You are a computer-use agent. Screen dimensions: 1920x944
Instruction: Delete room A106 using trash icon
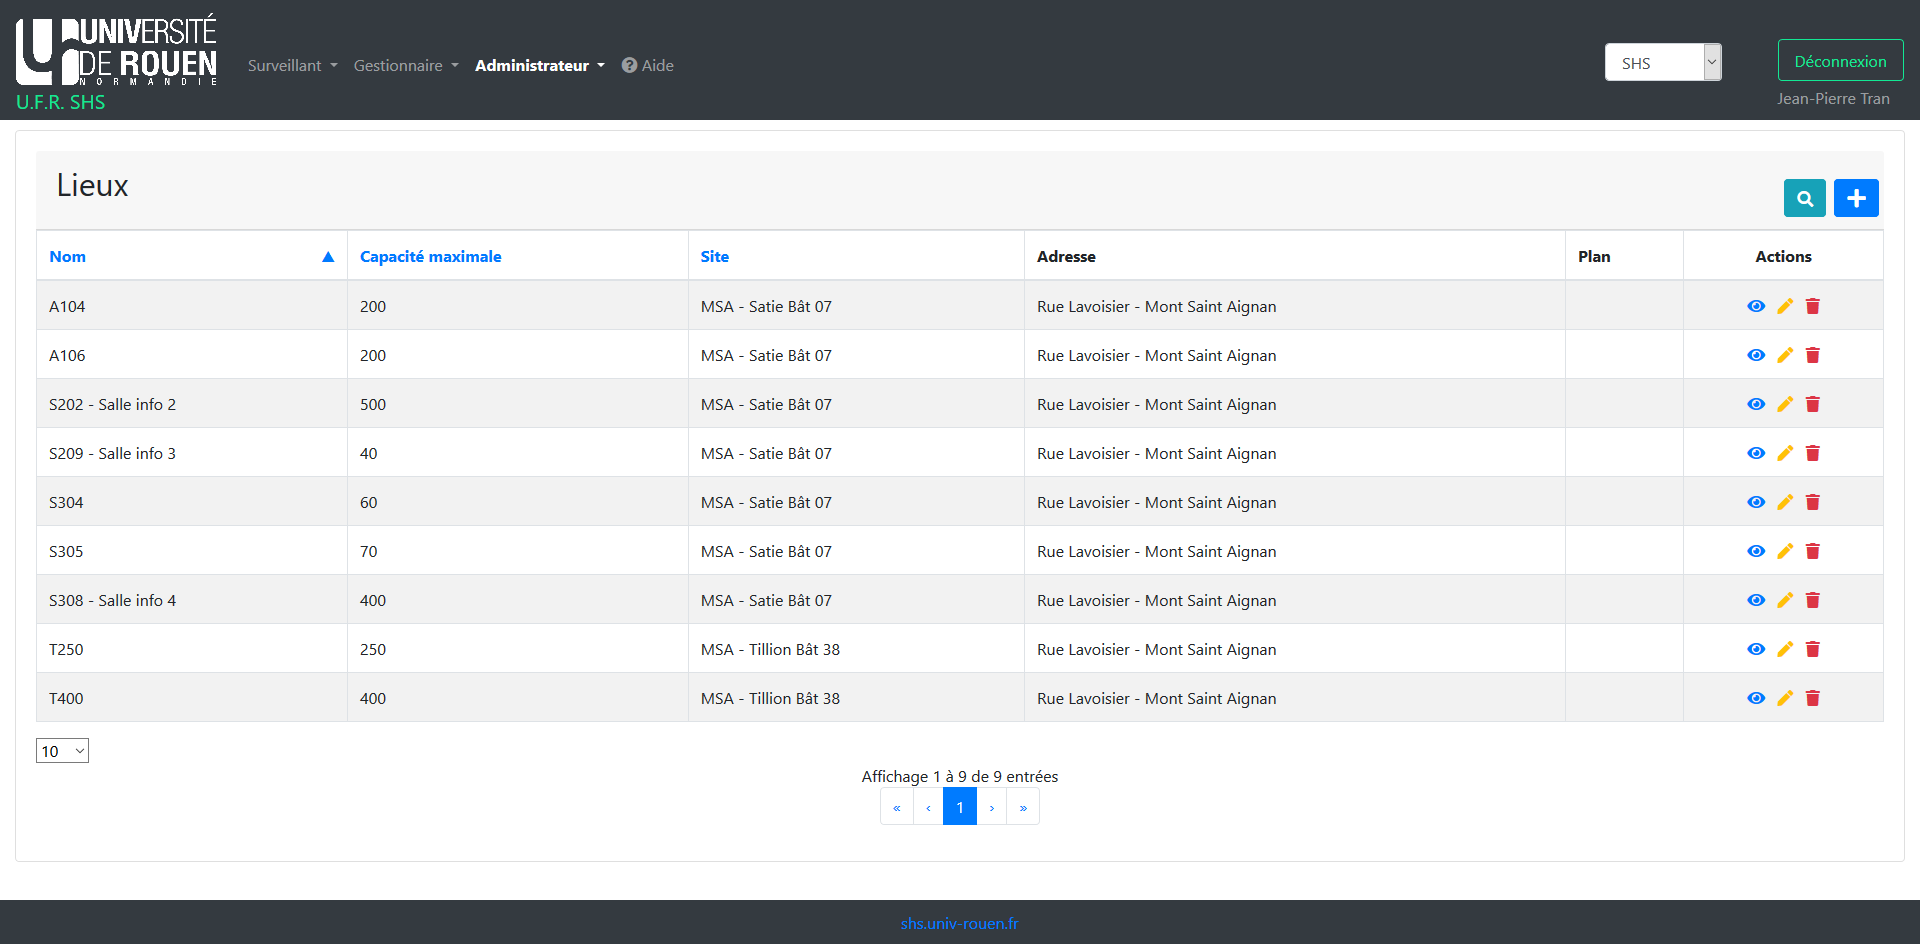pyautogui.click(x=1813, y=355)
